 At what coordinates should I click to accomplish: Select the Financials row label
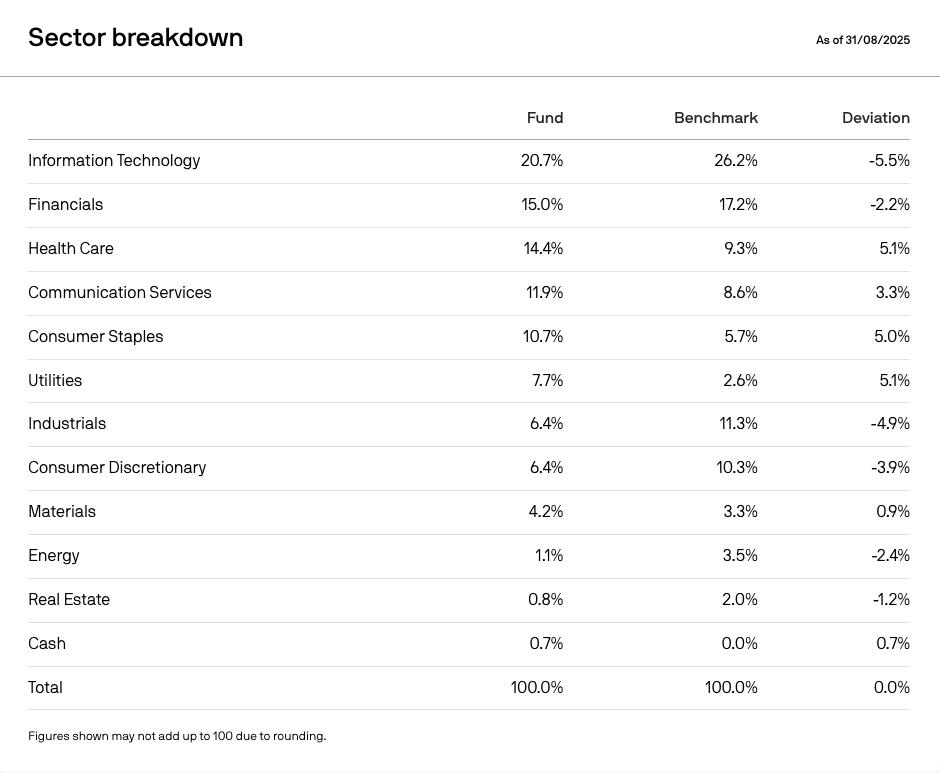coord(65,205)
